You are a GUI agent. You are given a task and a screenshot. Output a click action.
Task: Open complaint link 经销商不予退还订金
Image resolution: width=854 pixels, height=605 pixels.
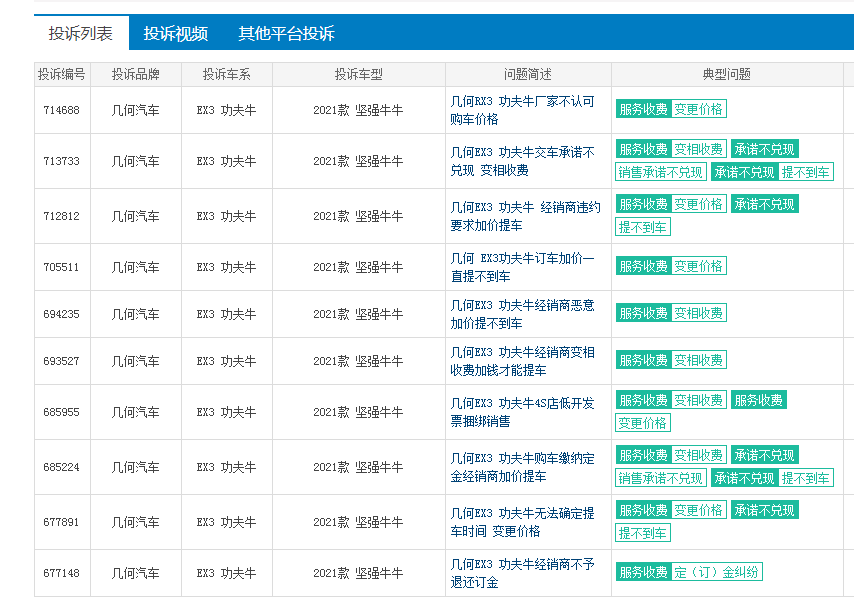pos(522,573)
